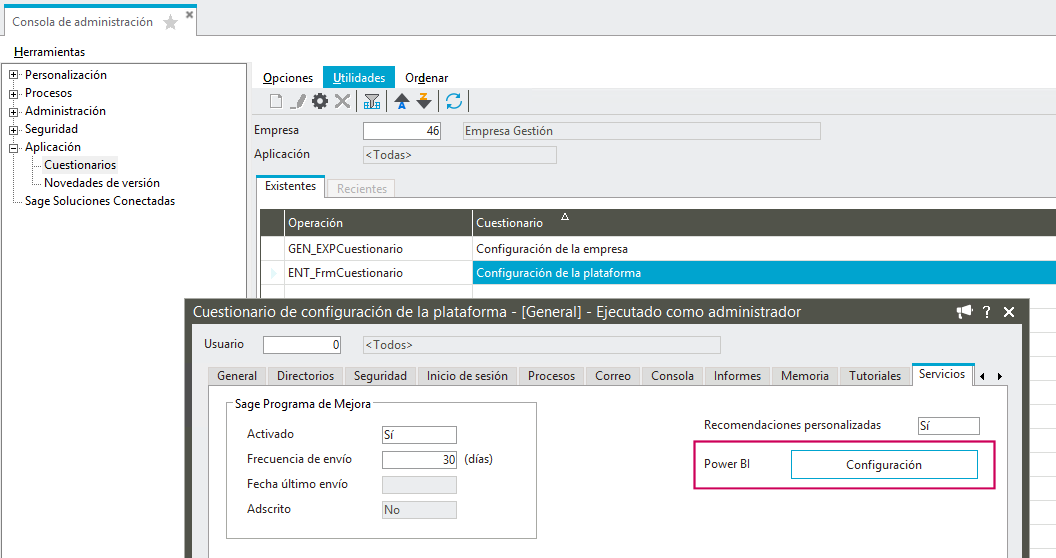Viewport: 1056px width, 558px height.
Task: Collapse the Aplicación tree node
Action: [13, 148]
